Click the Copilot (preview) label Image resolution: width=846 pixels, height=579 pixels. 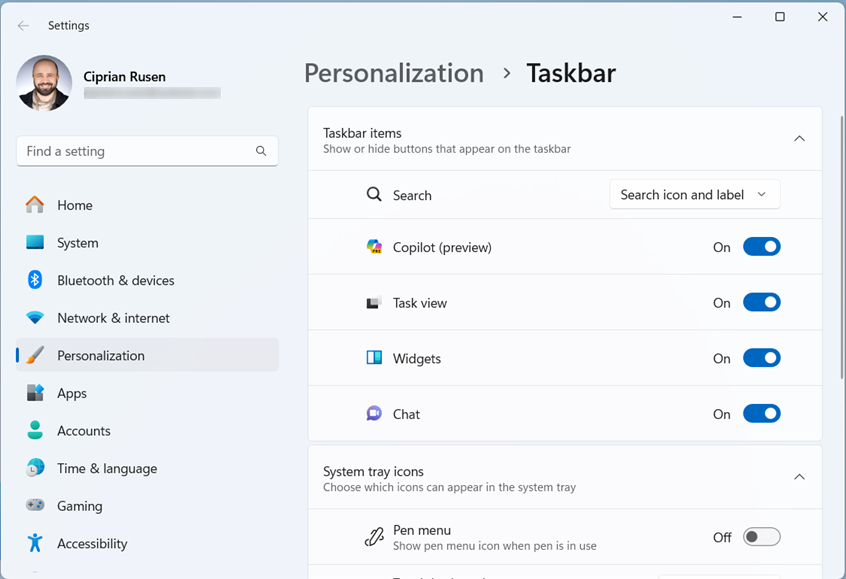(x=442, y=248)
